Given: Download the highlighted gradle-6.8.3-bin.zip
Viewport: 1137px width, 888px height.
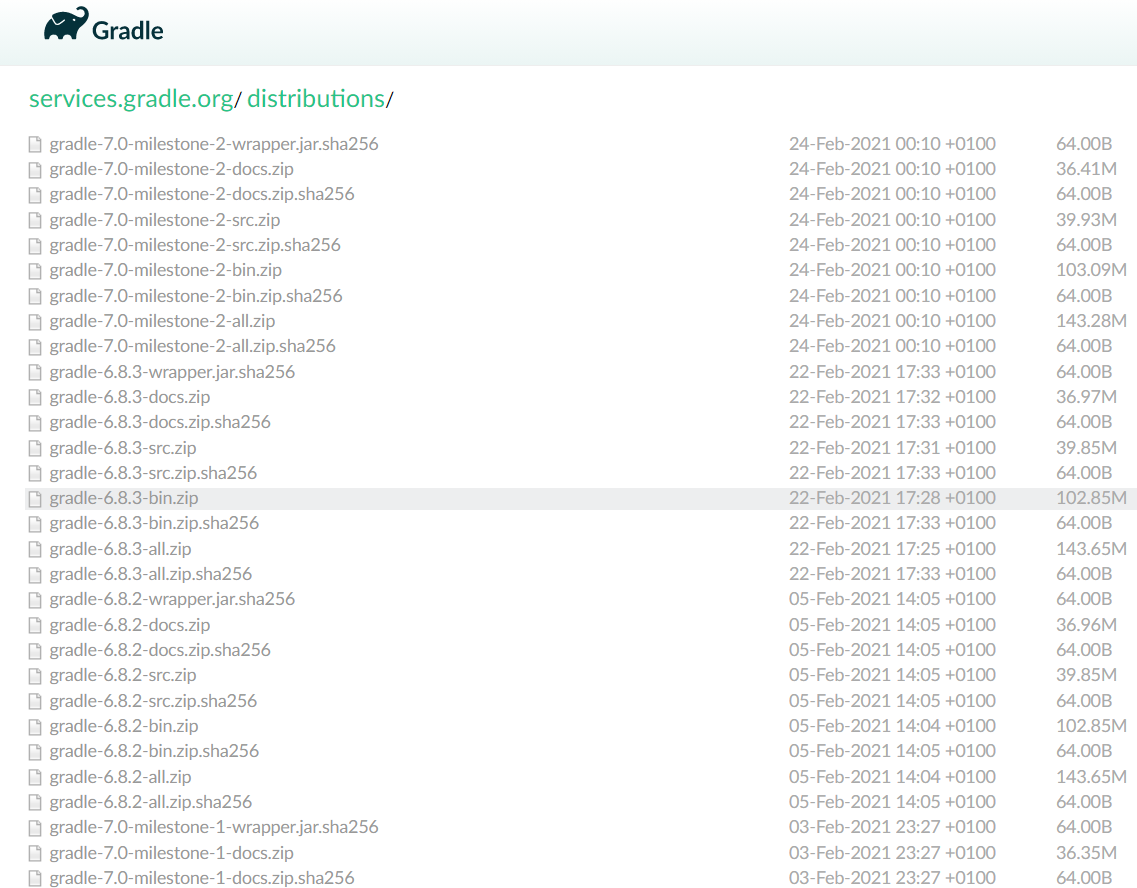Looking at the screenshot, I should click(x=124, y=498).
